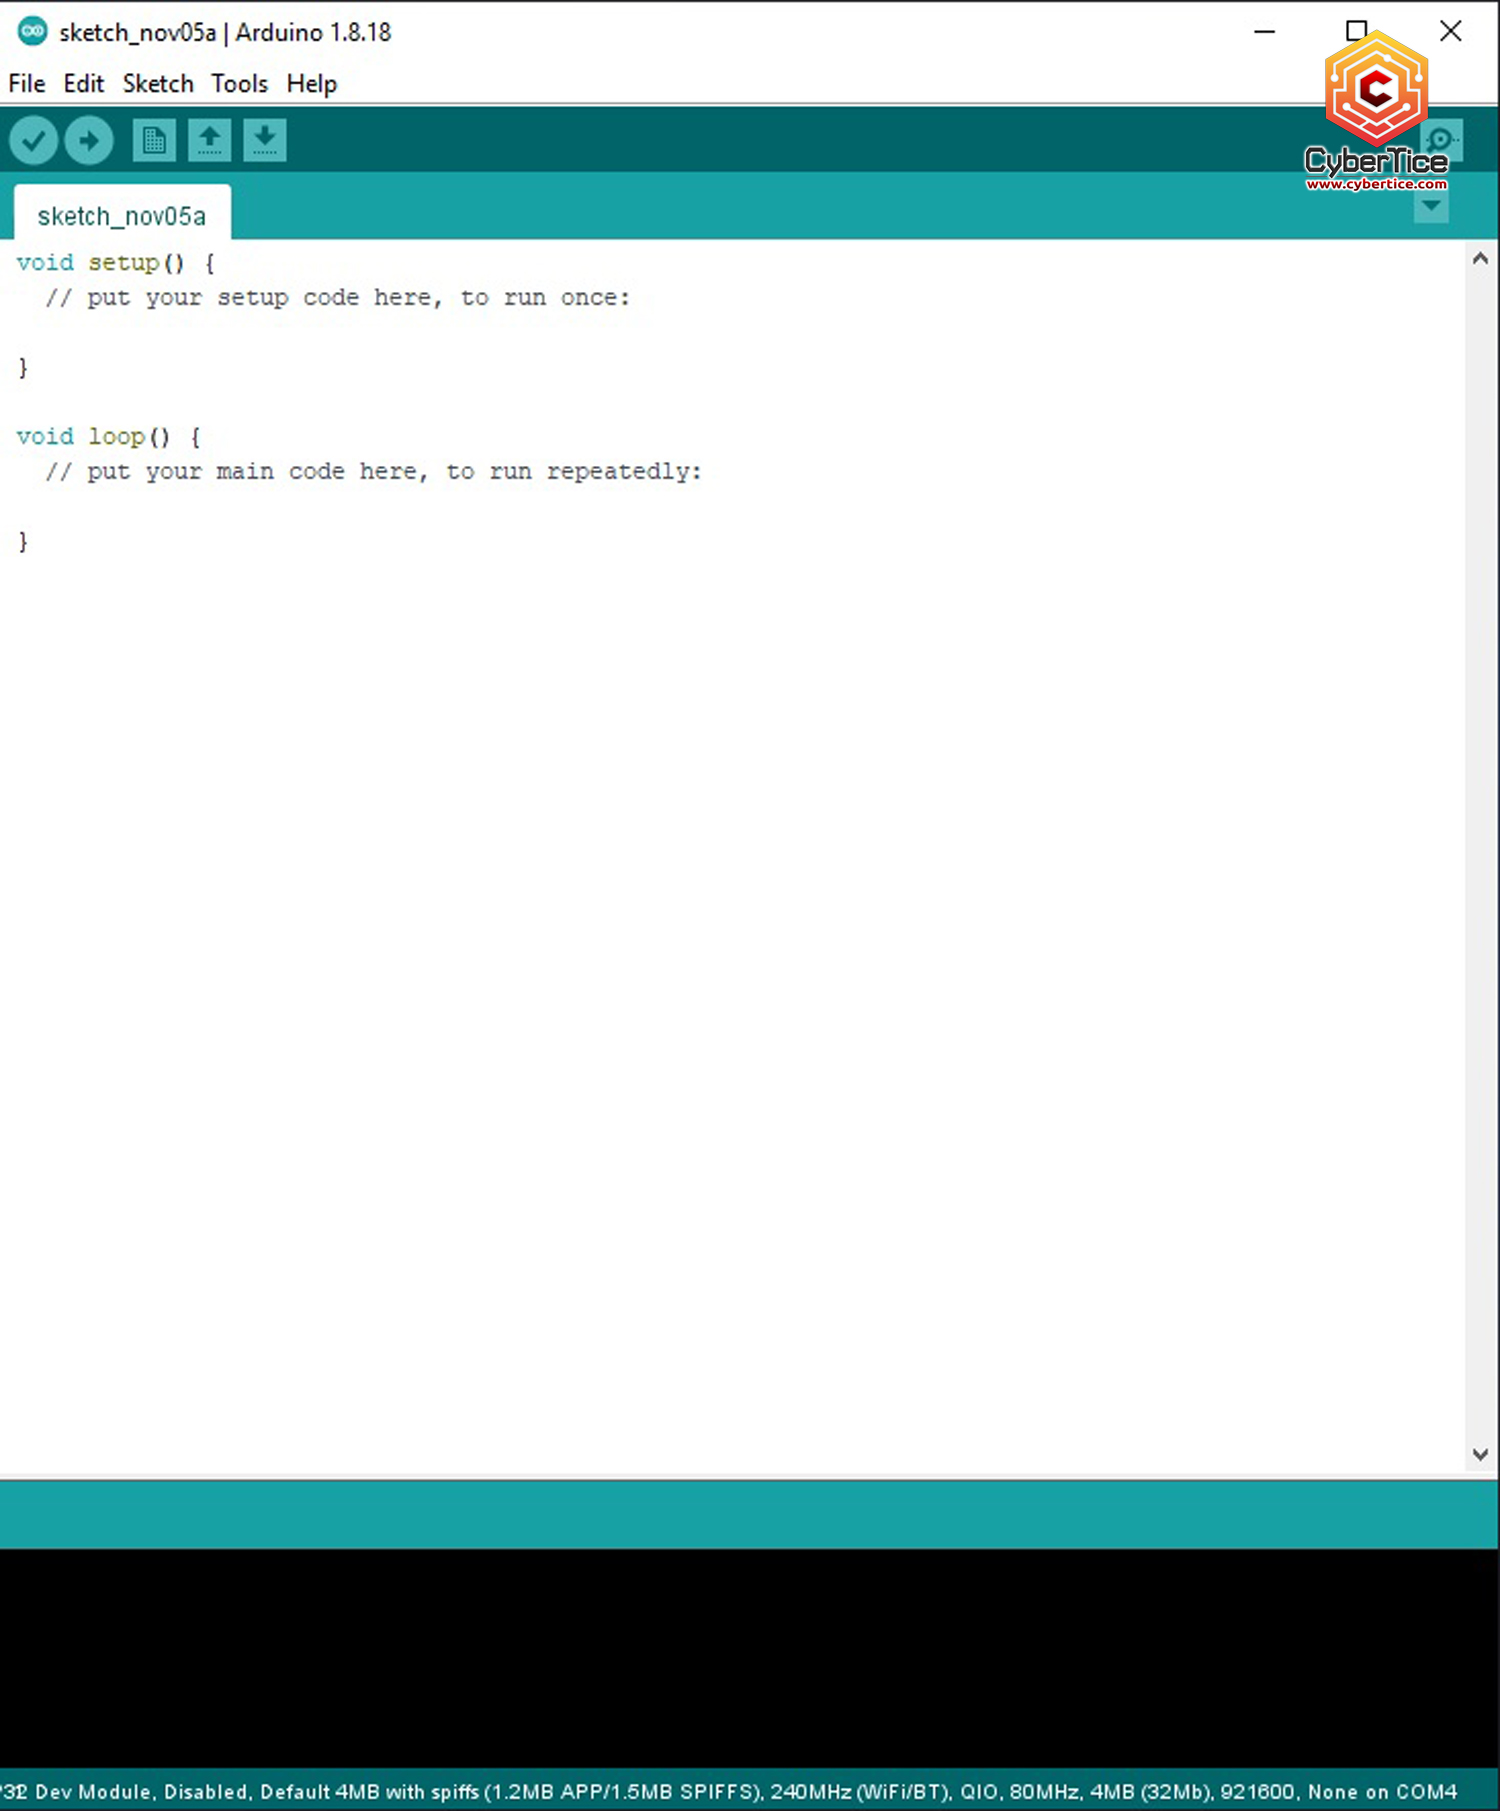The height and width of the screenshot is (1811, 1500).
Task: Maximize the Arduino window
Action: [1356, 31]
